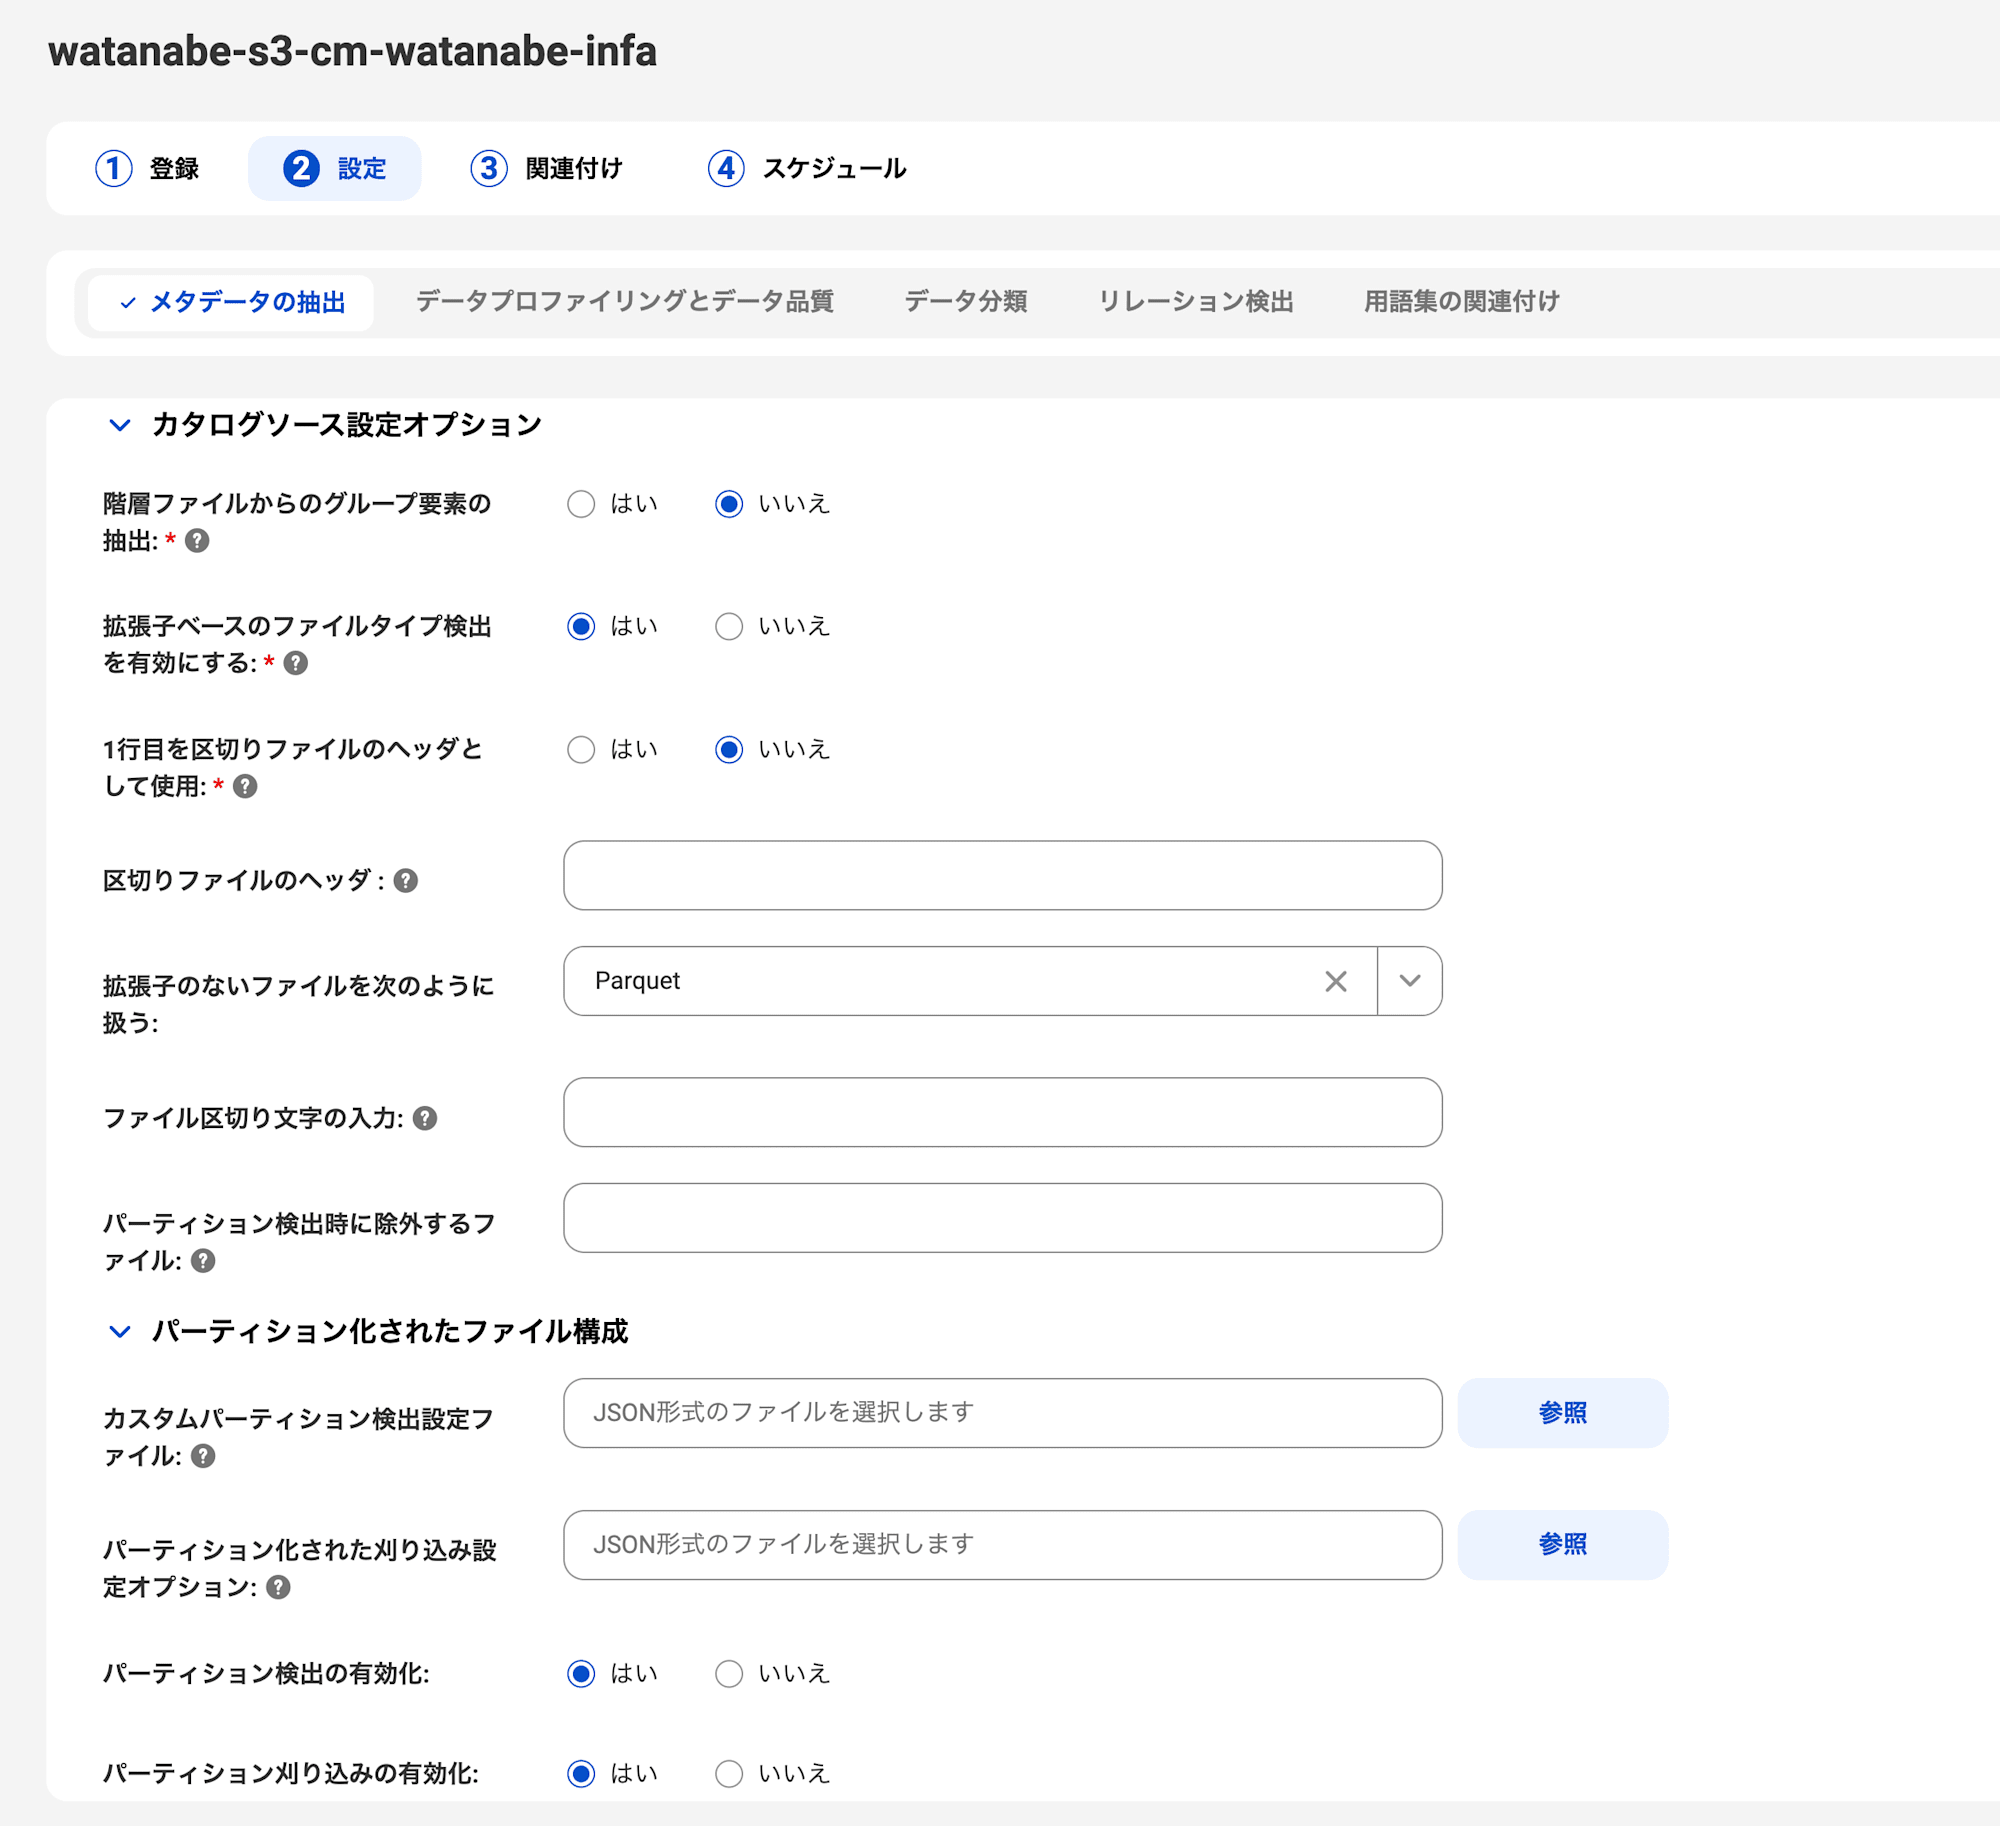
Task: Go to the 関連付け step
Action: (547, 168)
